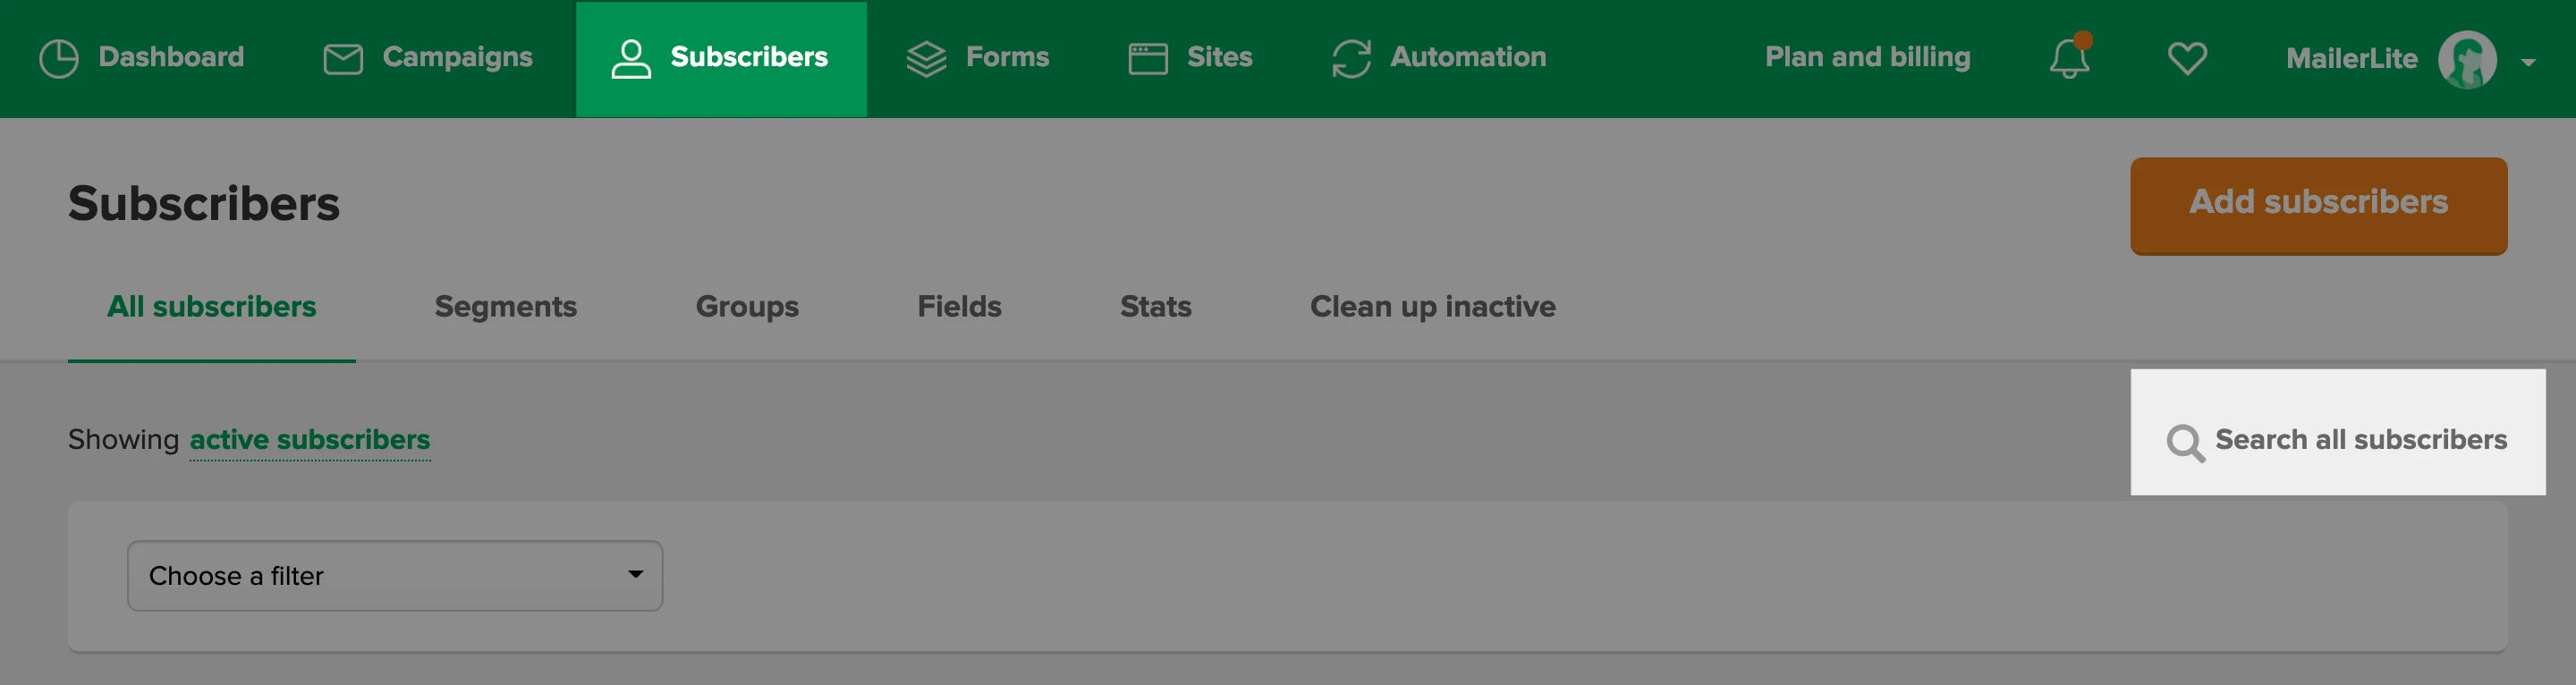Screen dimensions: 2576x685
Task: Go to Plan and billing
Action: tap(1867, 58)
